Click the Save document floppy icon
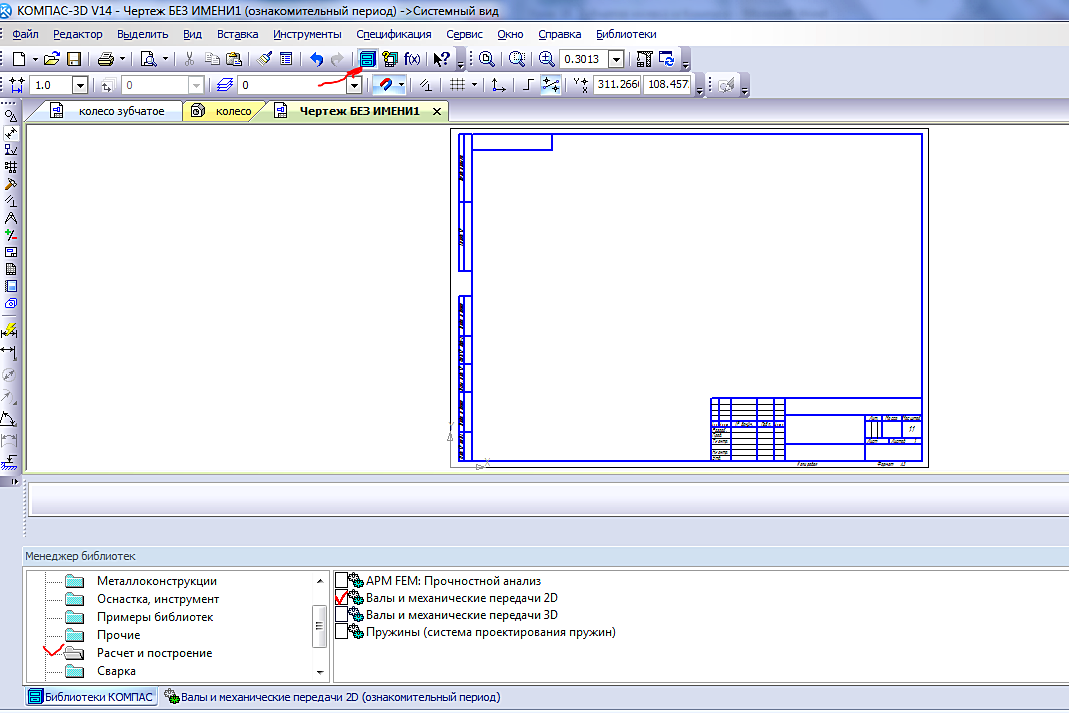This screenshot has width=1069, height=713. [x=73, y=59]
